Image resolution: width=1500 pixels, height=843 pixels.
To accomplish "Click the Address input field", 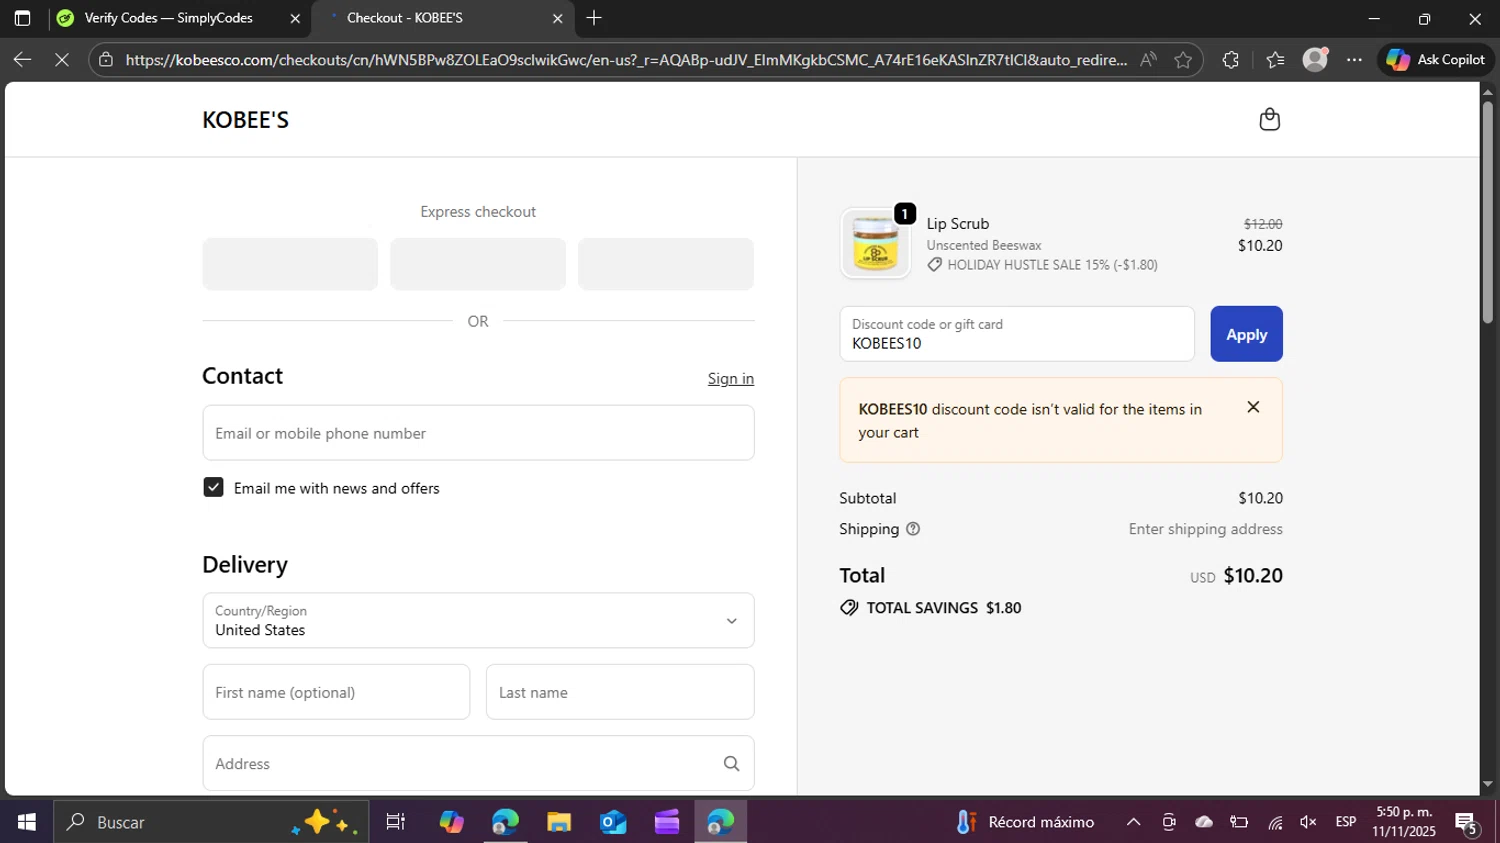I will (x=478, y=764).
